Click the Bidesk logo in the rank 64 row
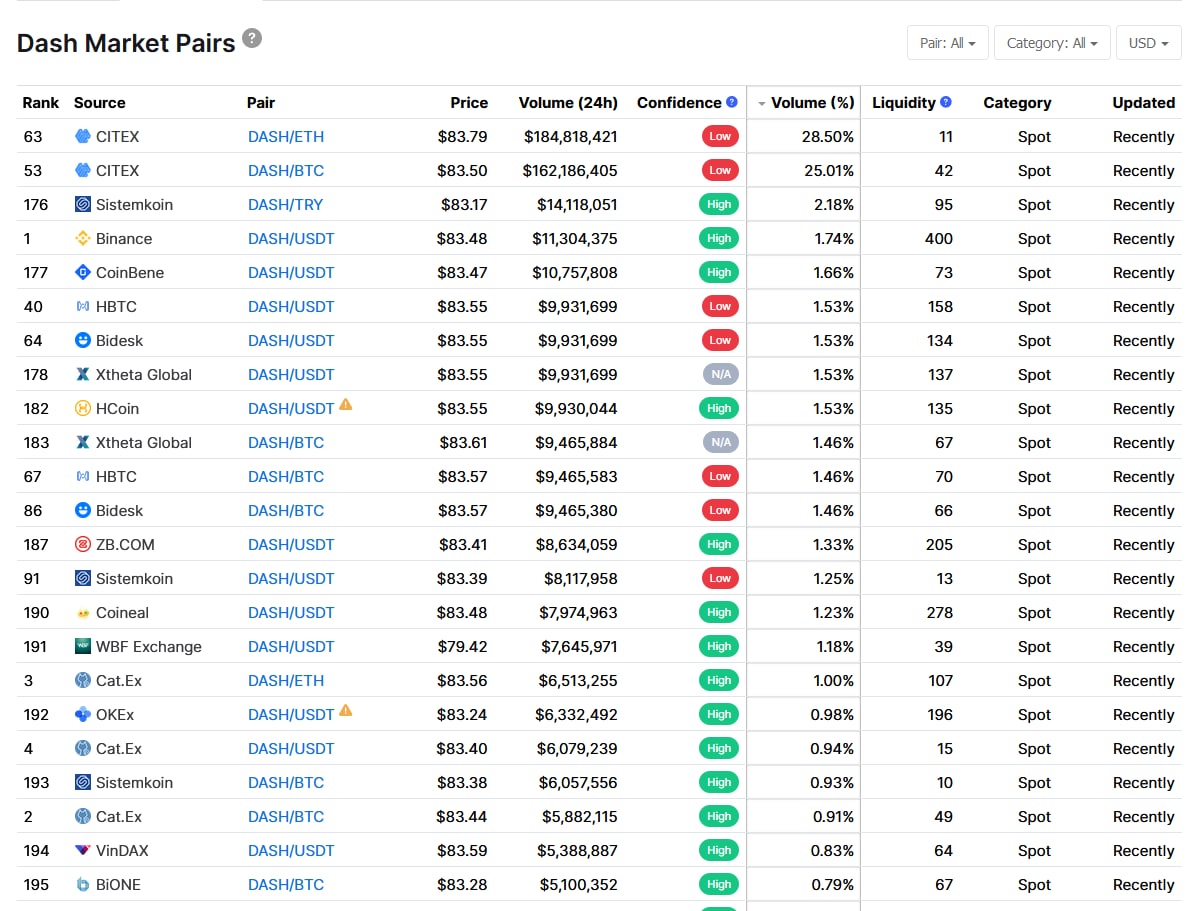Viewport: 1189px width, 911px height. (x=83, y=341)
